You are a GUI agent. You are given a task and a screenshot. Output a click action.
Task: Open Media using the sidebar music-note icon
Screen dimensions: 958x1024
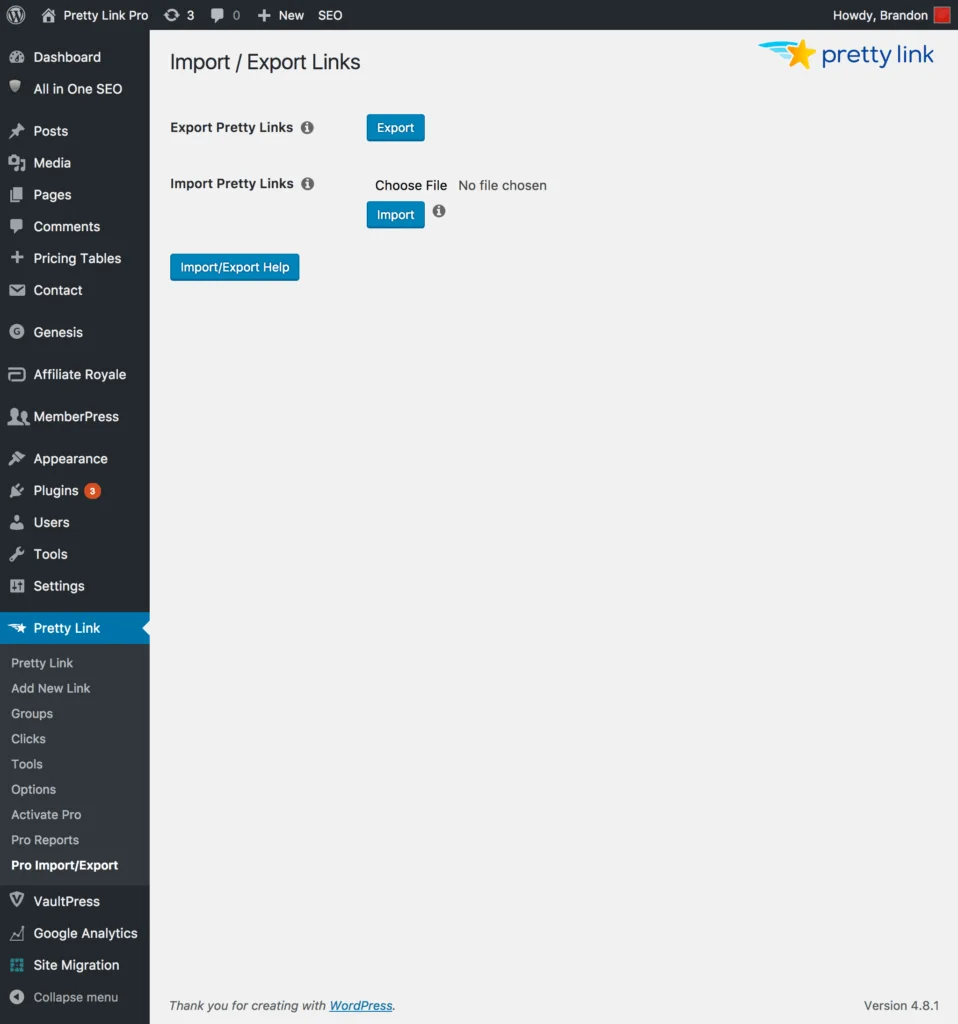[x=18, y=163]
